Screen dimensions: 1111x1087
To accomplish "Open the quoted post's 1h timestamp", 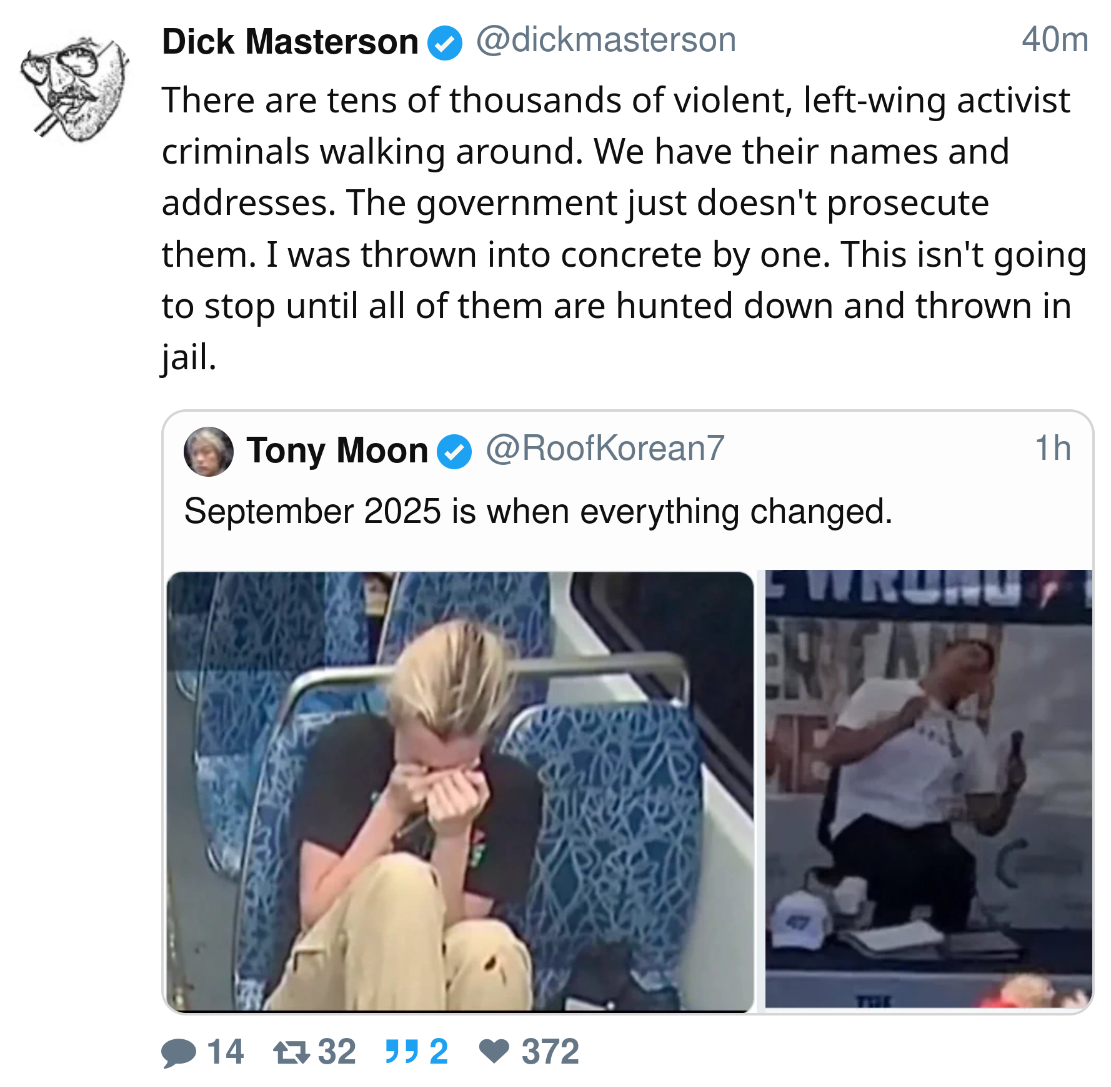I will click(1053, 449).
